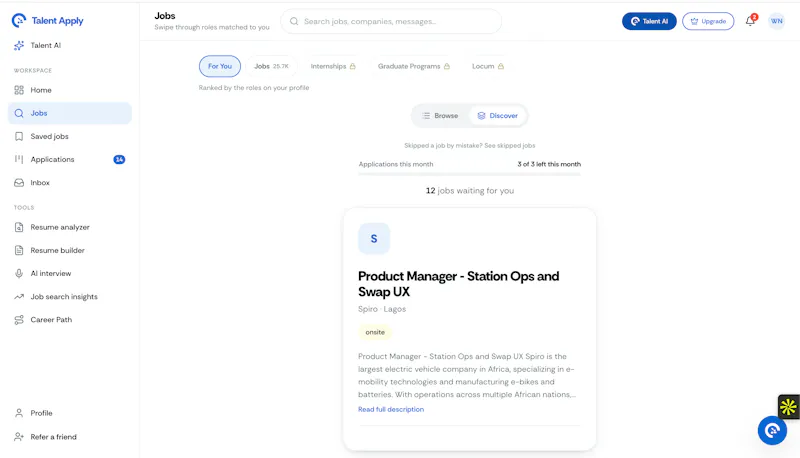Select Jobs in the sidebar
This screenshot has height=458, width=800.
pyautogui.click(x=70, y=113)
